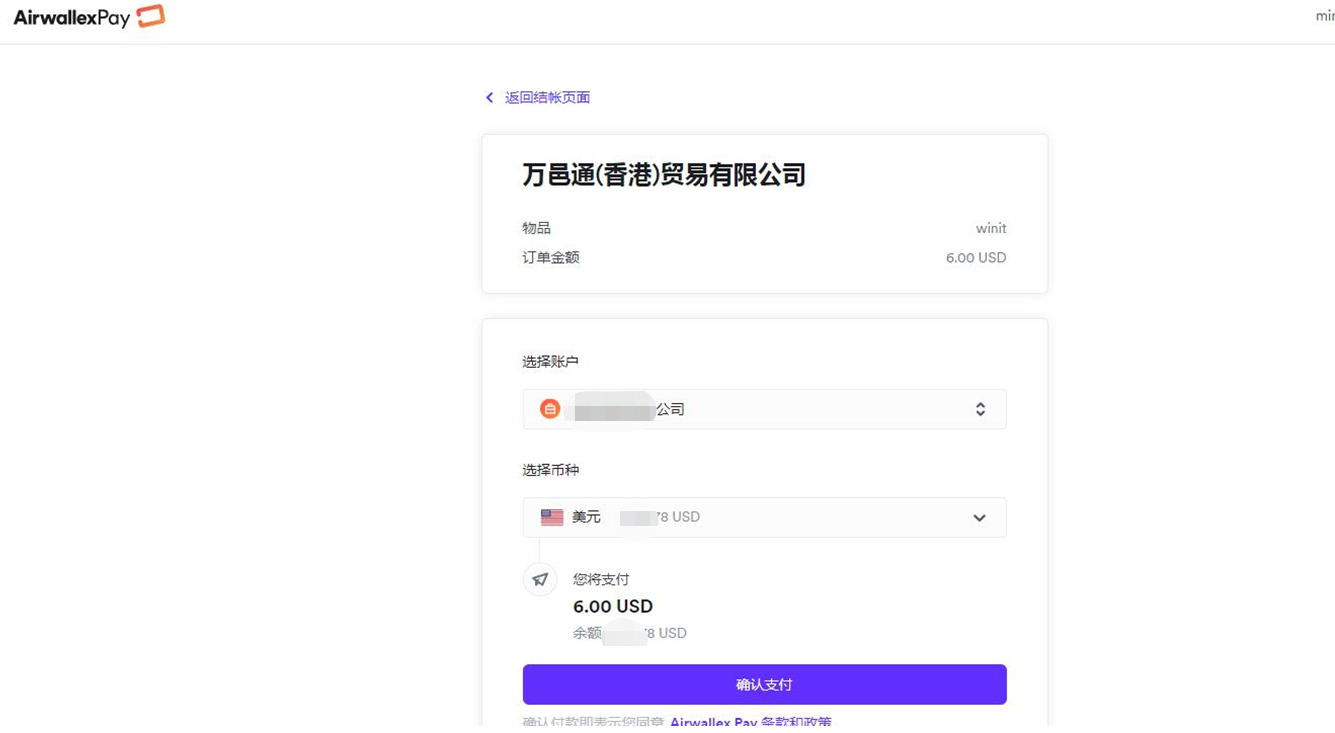The height and width of the screenshot is (733, 1335).
Task: Click the 选择账户 label
Action: pyautogui.click(x=551, y=362)
